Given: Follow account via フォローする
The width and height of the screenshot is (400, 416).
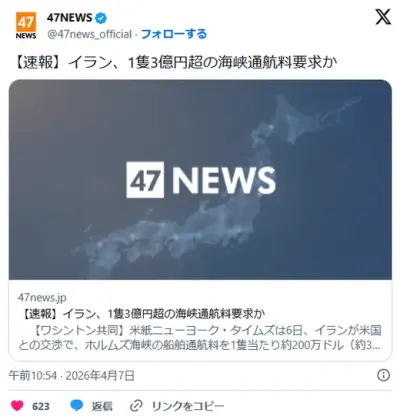Looking at the screenshot, I should coord(174,34).
